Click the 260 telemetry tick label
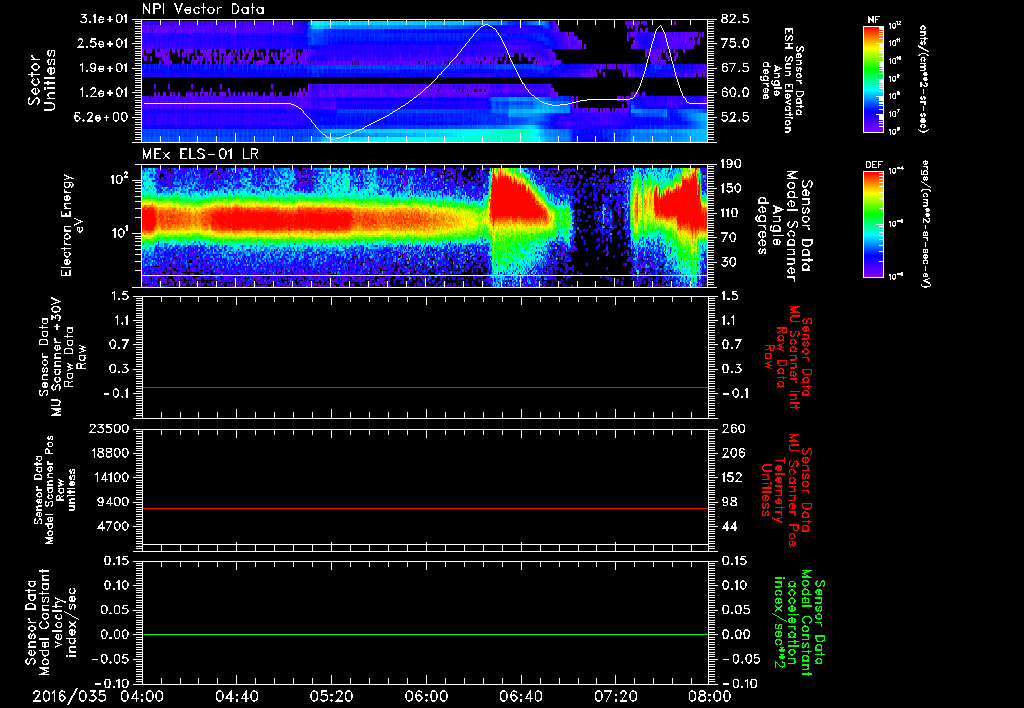Screen dimensions: 1024x708 pyautogui.click(x=733, y=429)
